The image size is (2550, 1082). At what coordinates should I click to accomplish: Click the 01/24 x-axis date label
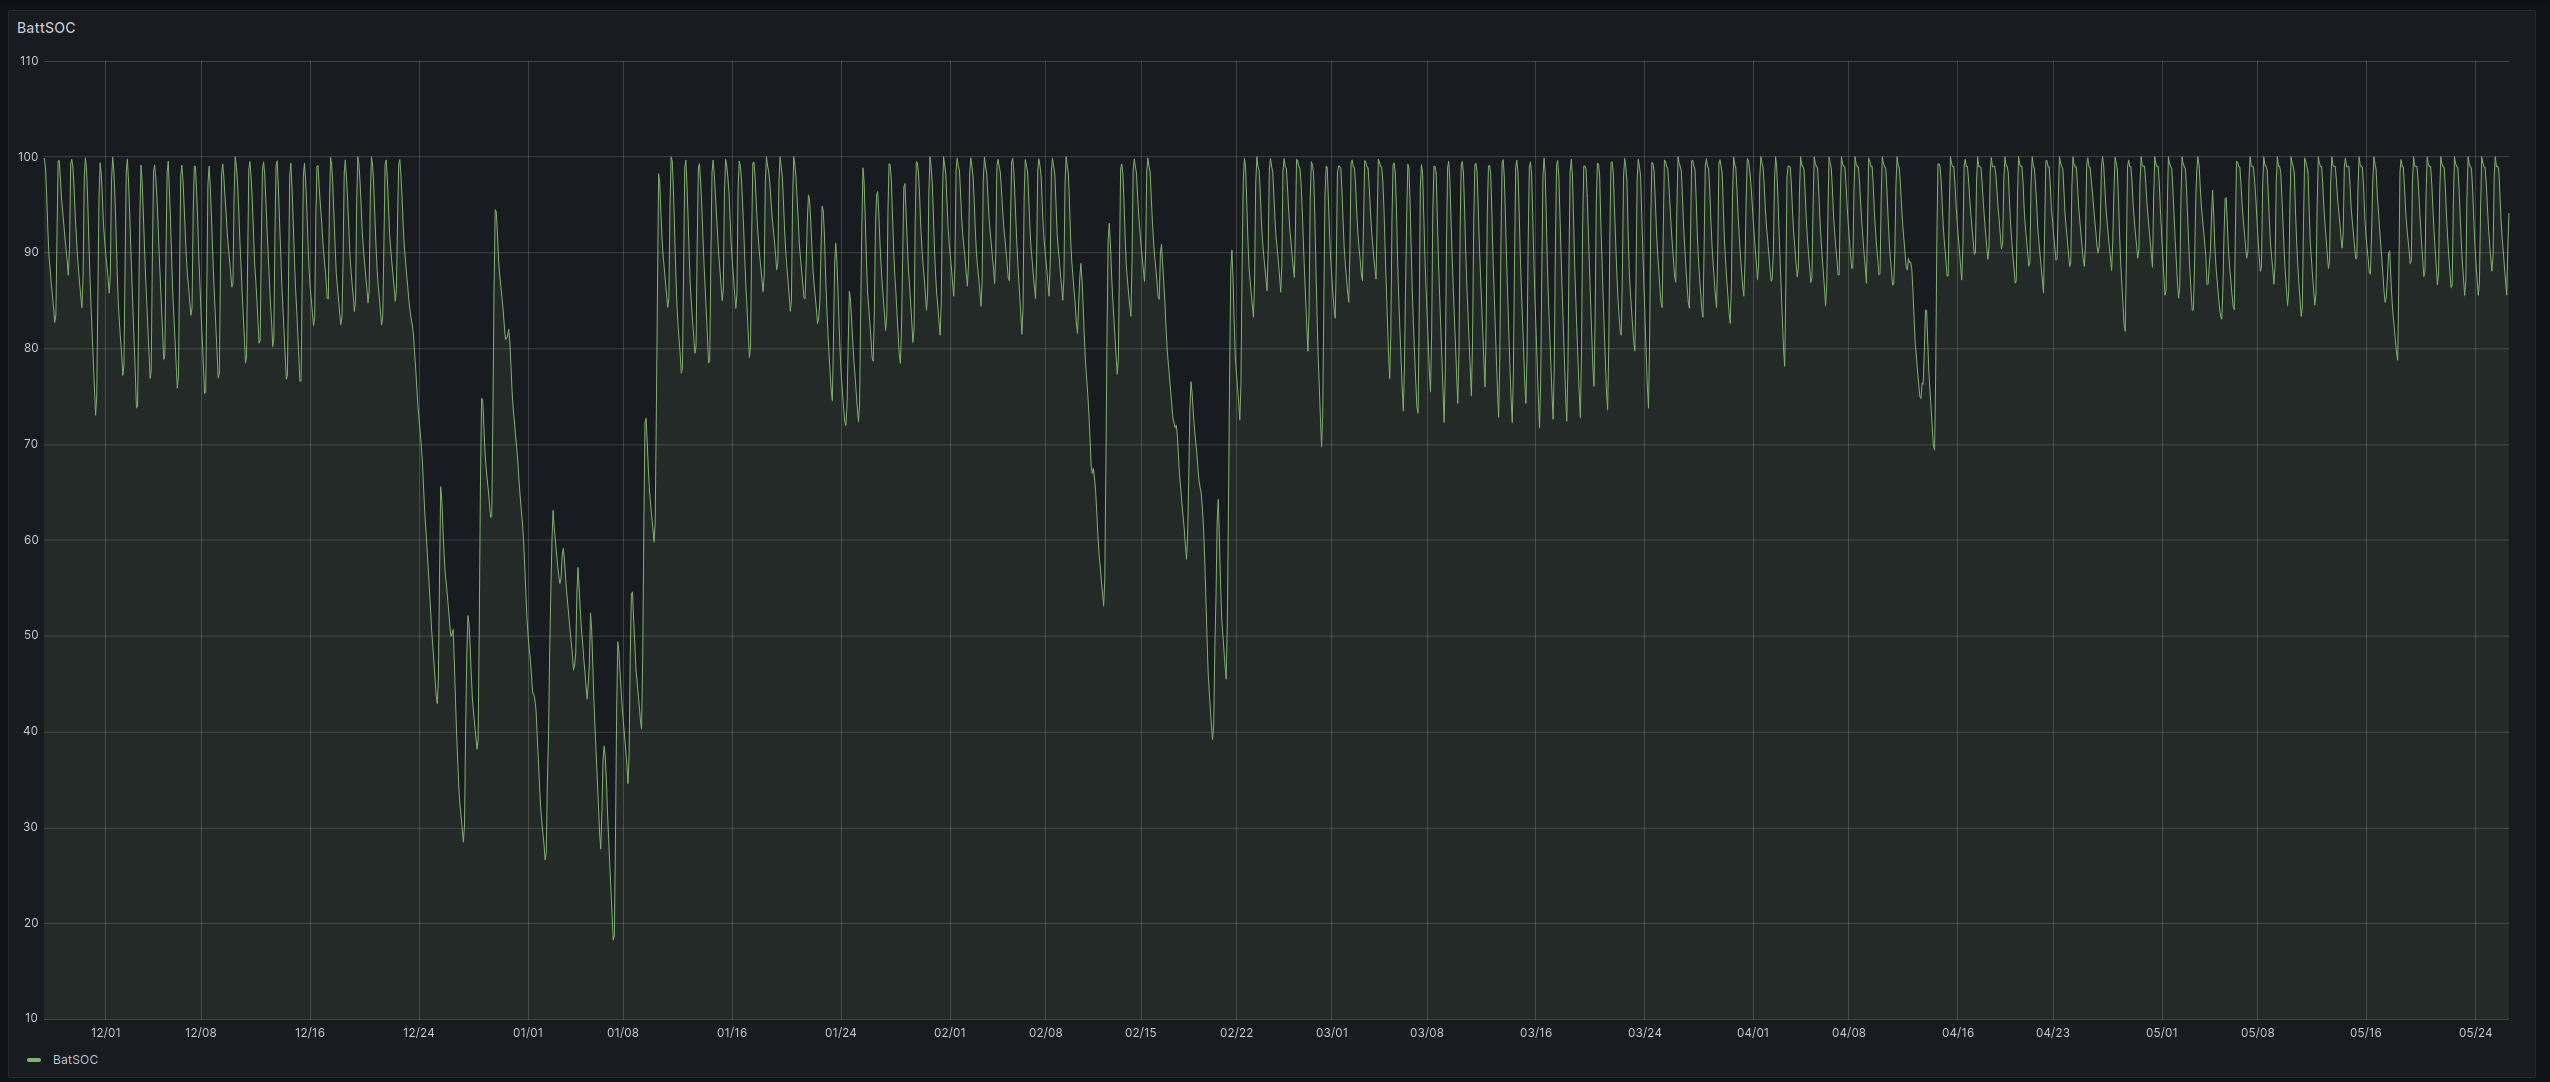coord(841,1033)
